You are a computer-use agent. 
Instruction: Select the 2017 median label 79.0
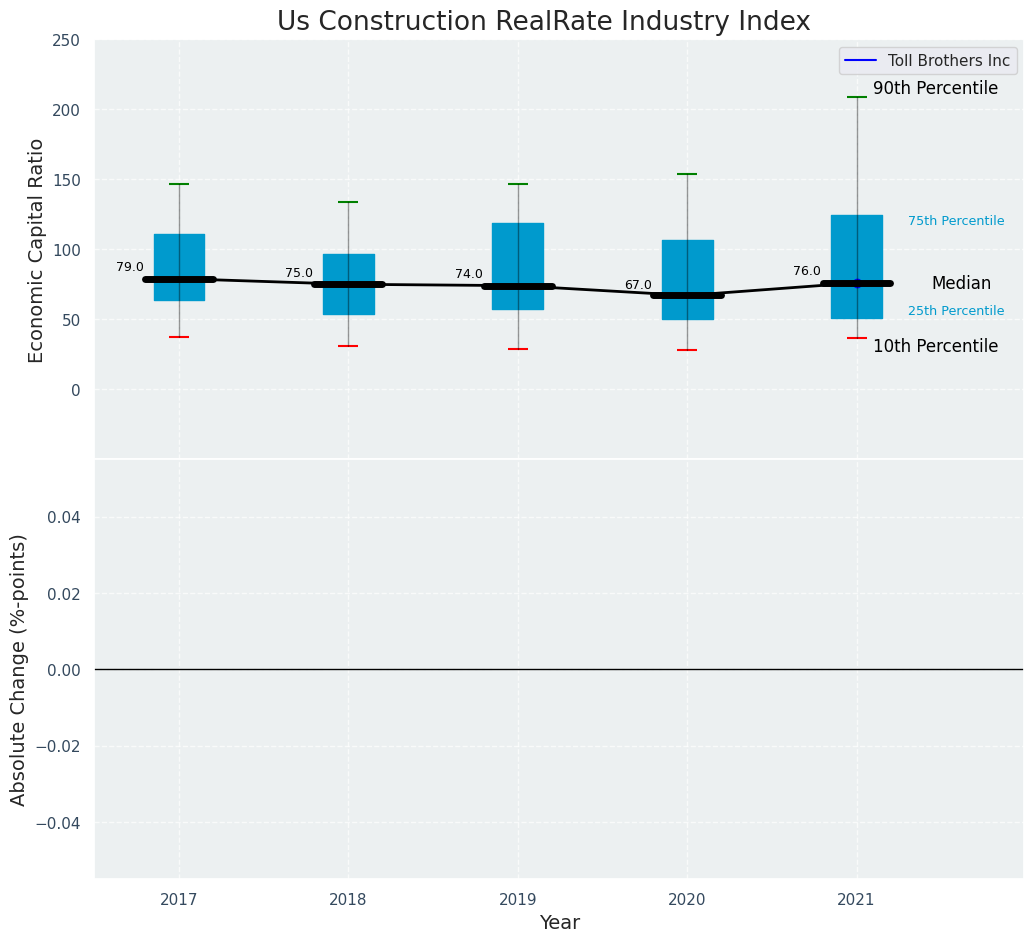point(130,267)
